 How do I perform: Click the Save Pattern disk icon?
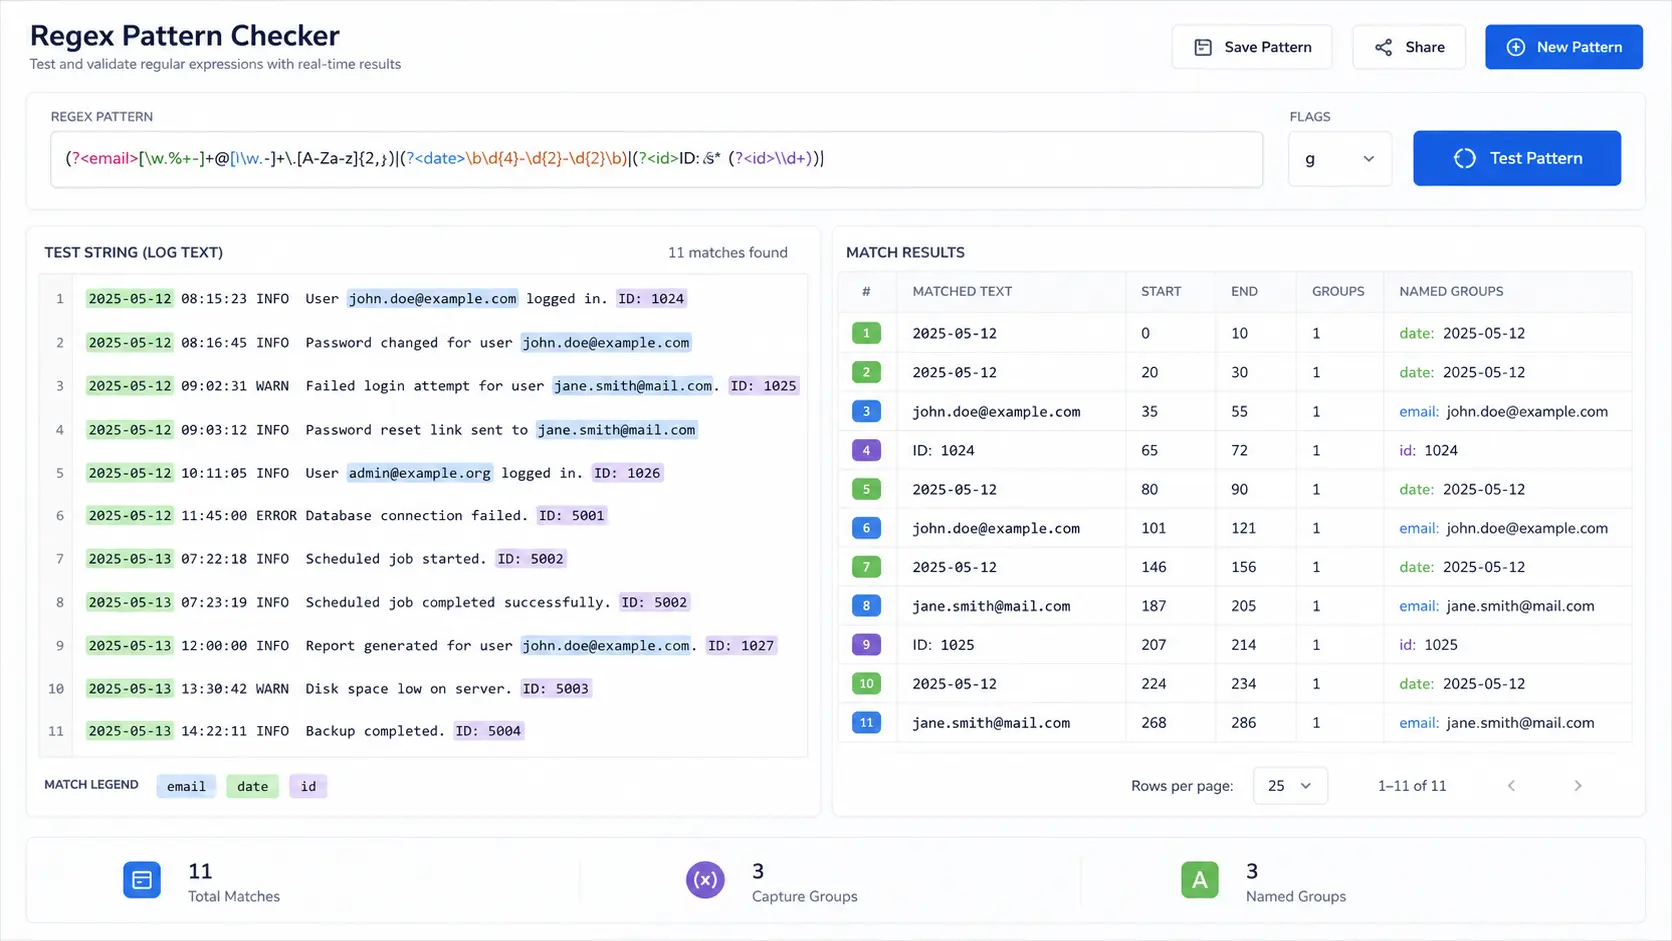[1203, 47]
